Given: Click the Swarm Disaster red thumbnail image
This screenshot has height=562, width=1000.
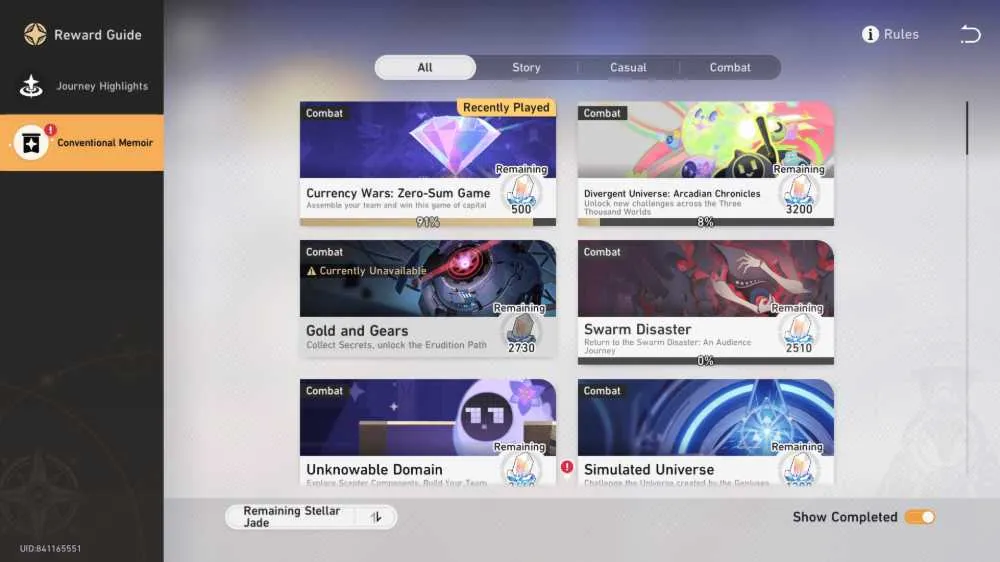Looking at the screenshot, I should tap(705, 279).
